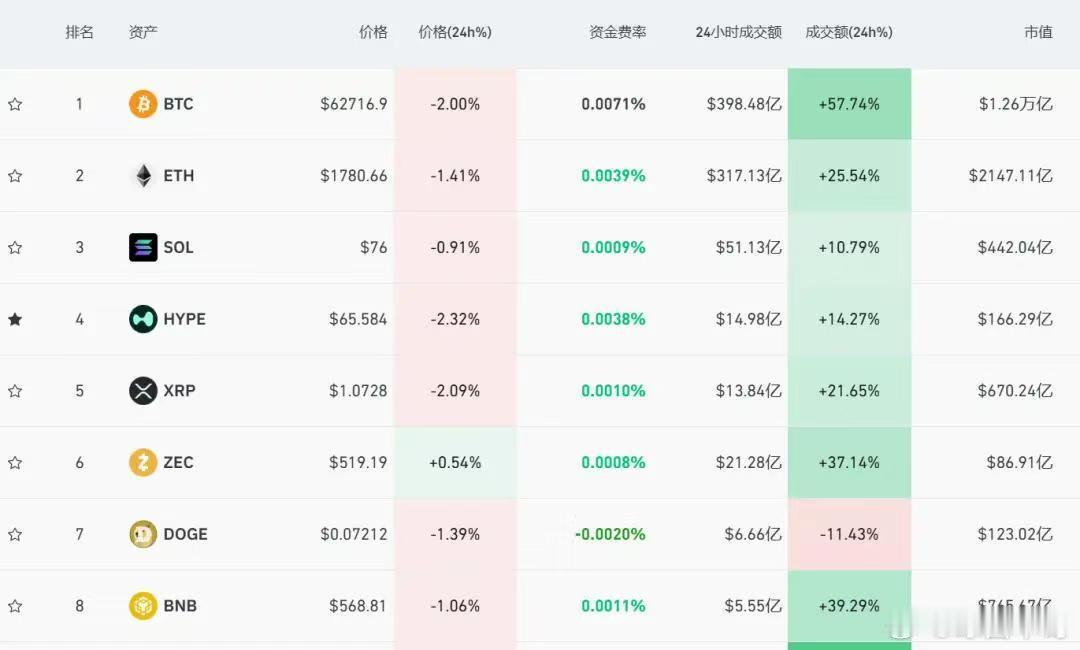Click the -2.32% price change cell
This screenshot has width=1080, height=650.
click(455, 319)
